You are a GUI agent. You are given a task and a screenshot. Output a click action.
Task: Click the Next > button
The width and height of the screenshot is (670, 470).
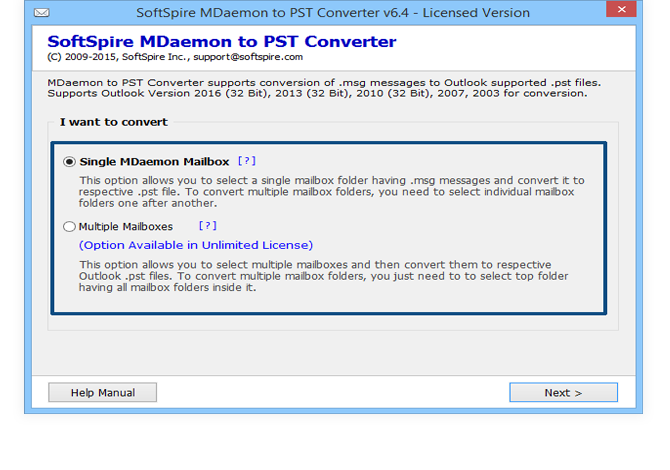(x=563, y=392)
